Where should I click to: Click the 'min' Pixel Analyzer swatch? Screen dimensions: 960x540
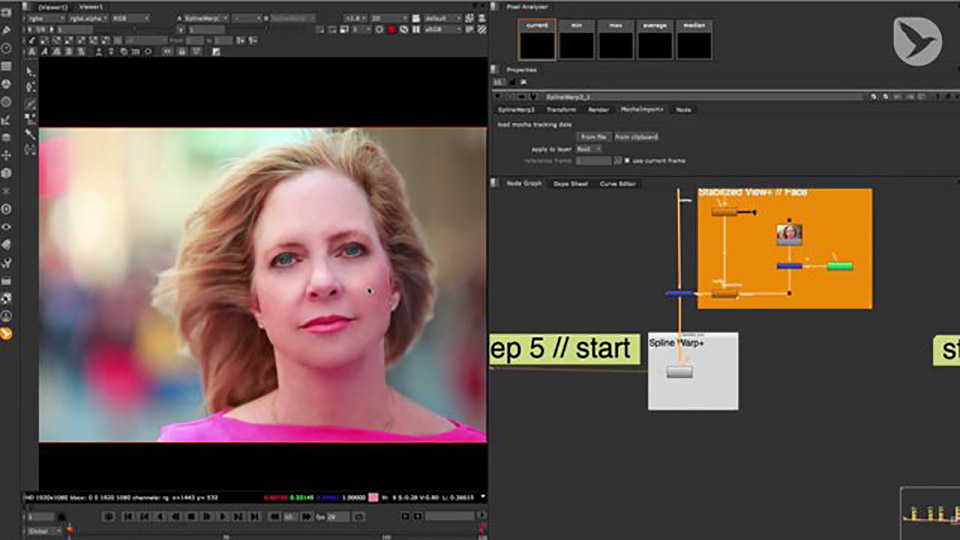click(576, 39)
